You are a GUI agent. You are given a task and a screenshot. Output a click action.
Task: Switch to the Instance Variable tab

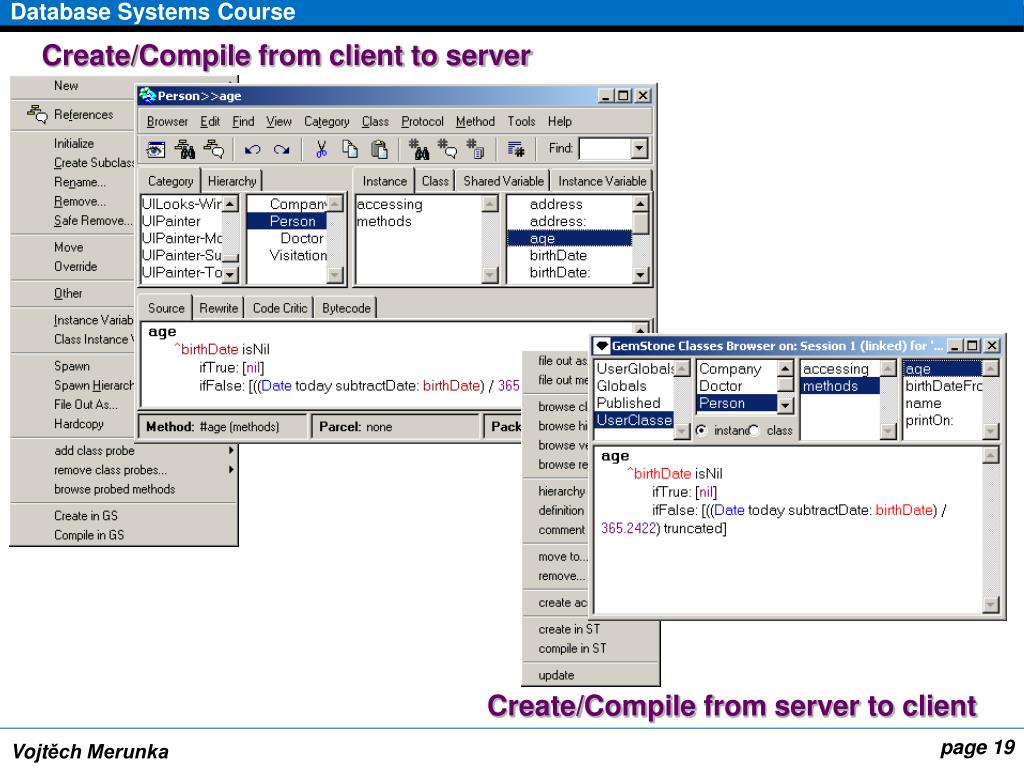point(601,181)
